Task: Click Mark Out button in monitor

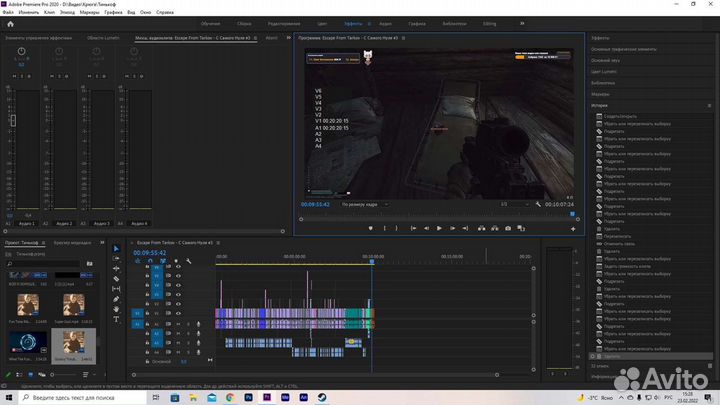Action: (397, 228)
